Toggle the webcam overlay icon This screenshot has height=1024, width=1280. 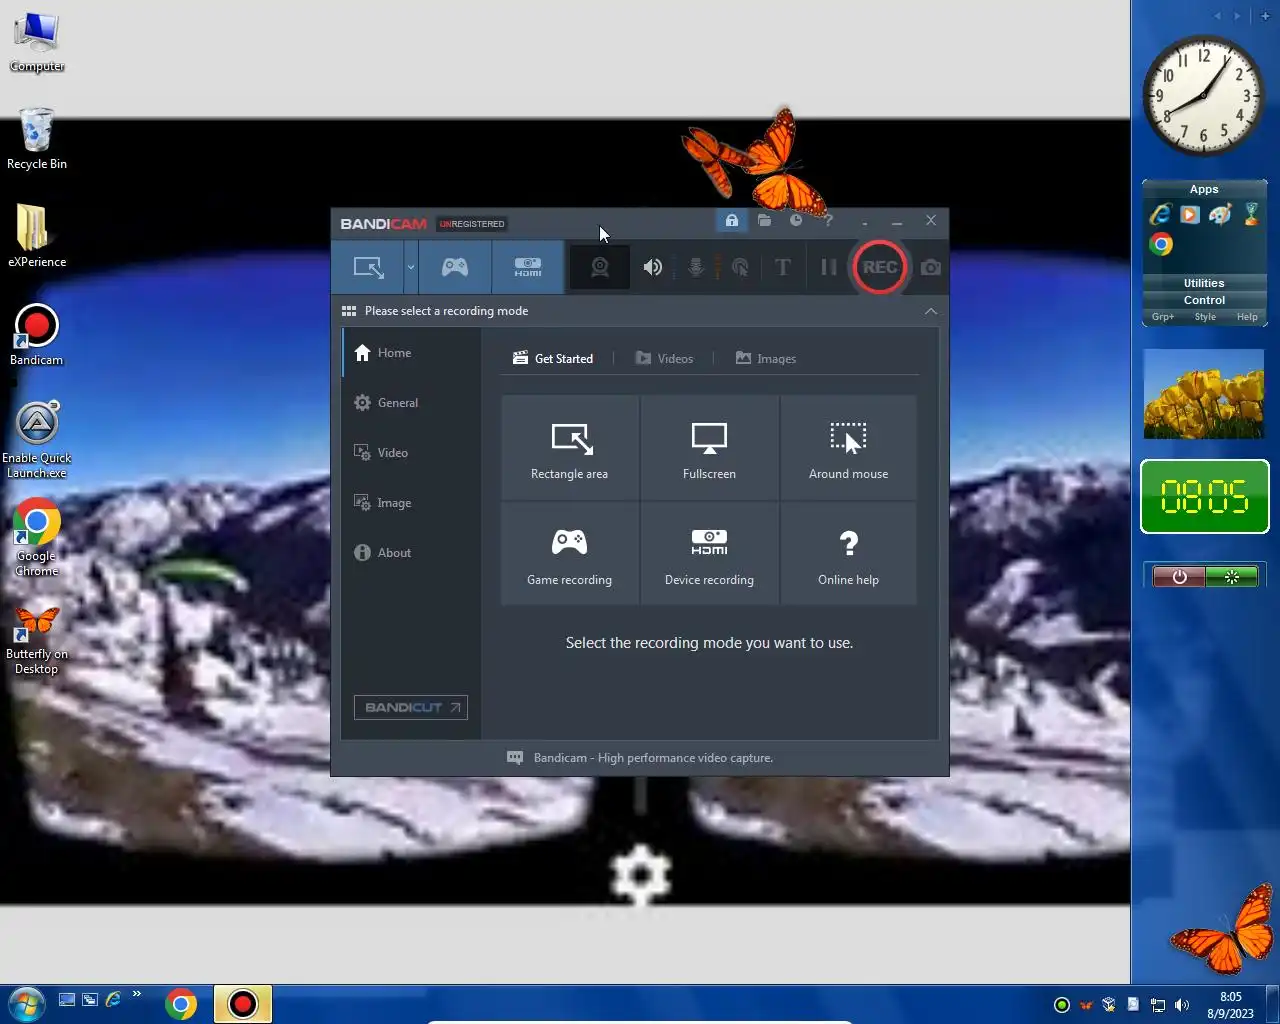600,267
